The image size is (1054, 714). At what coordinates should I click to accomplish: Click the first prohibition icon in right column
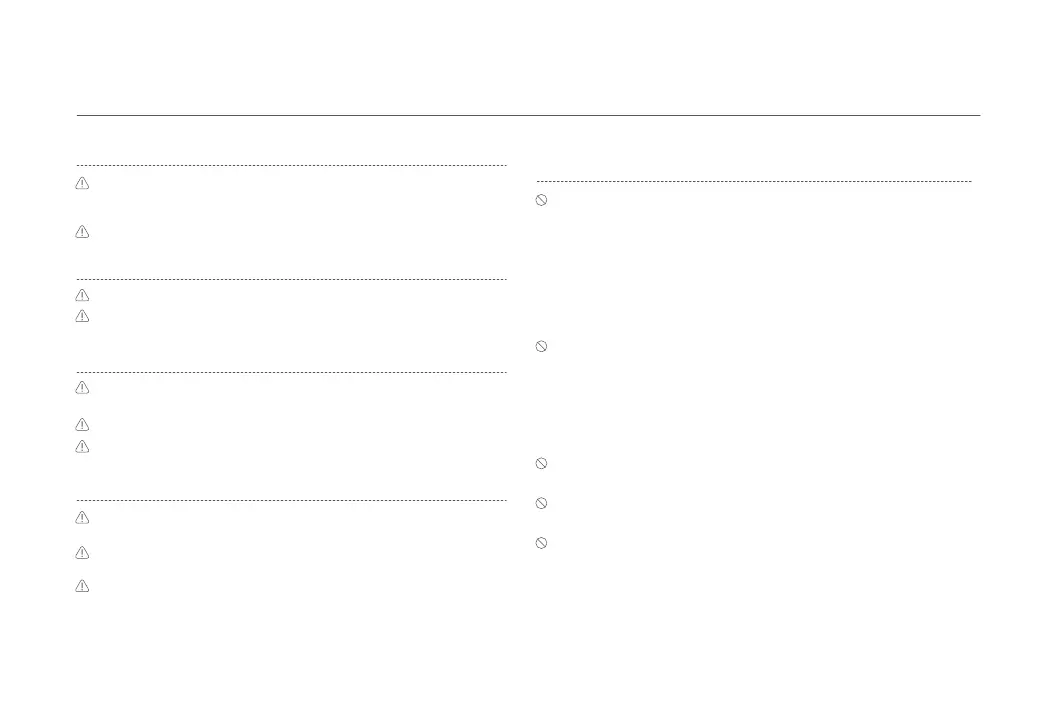pos(541,200)
